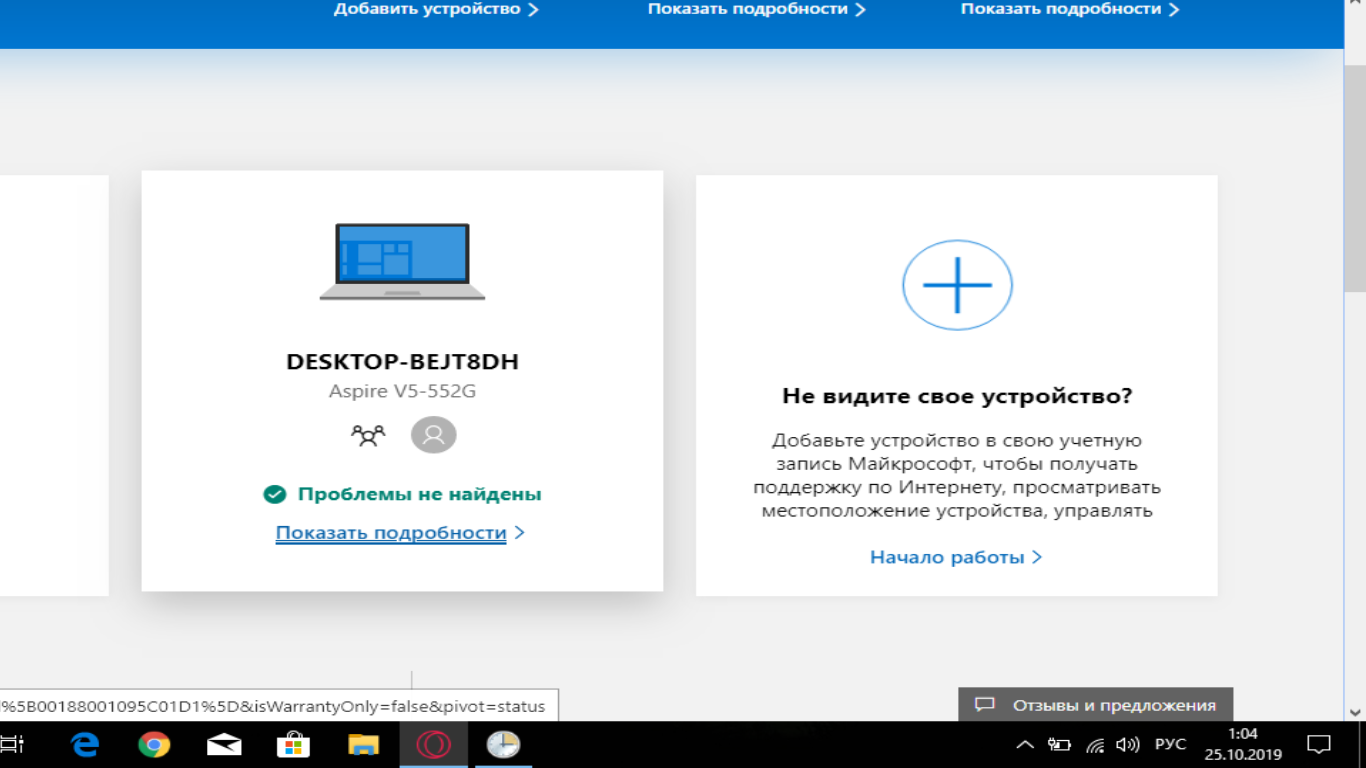Click the green checkmark status icon
This screenshot has height=768, width=1366.
pos(275,494)
